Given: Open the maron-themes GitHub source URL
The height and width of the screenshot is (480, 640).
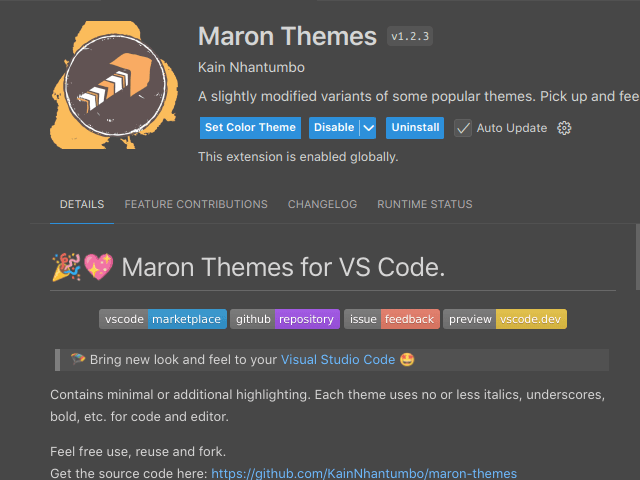Looking at the screenshot, I should (x=364, y=473).
